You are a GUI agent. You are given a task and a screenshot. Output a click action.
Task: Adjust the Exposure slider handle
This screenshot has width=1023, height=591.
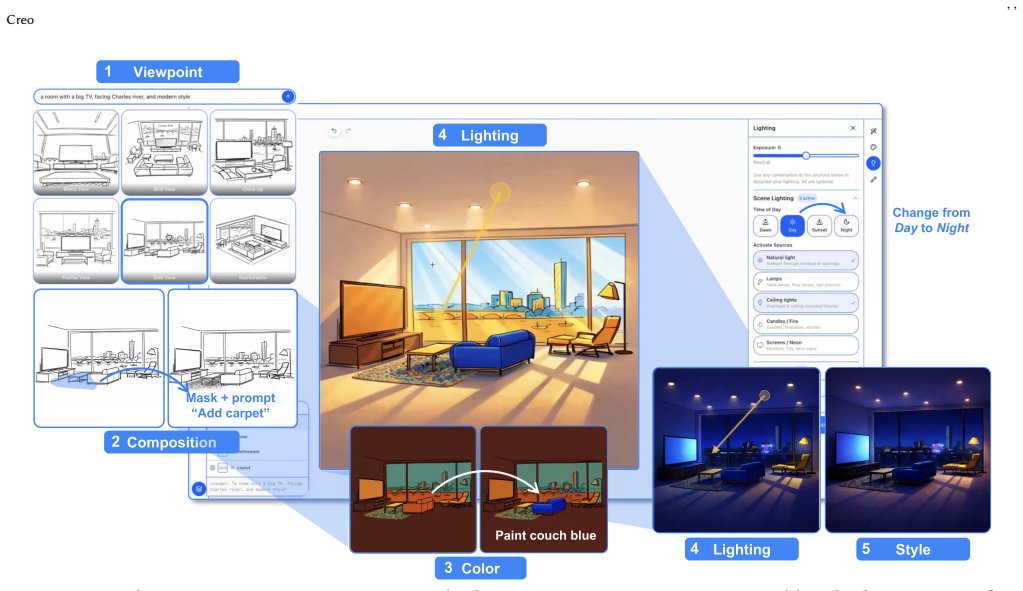point(806,155)
